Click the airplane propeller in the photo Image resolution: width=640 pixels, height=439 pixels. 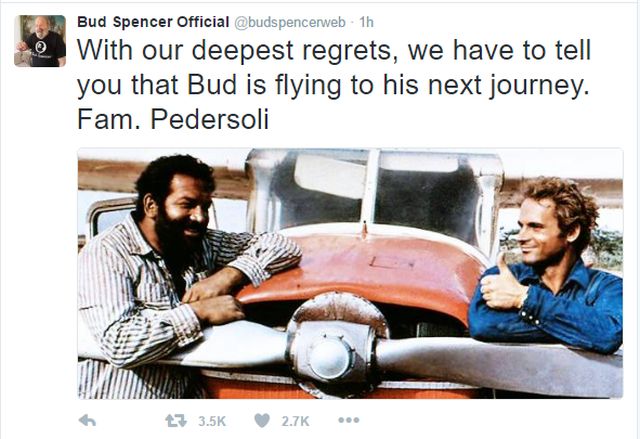(330, 352)
